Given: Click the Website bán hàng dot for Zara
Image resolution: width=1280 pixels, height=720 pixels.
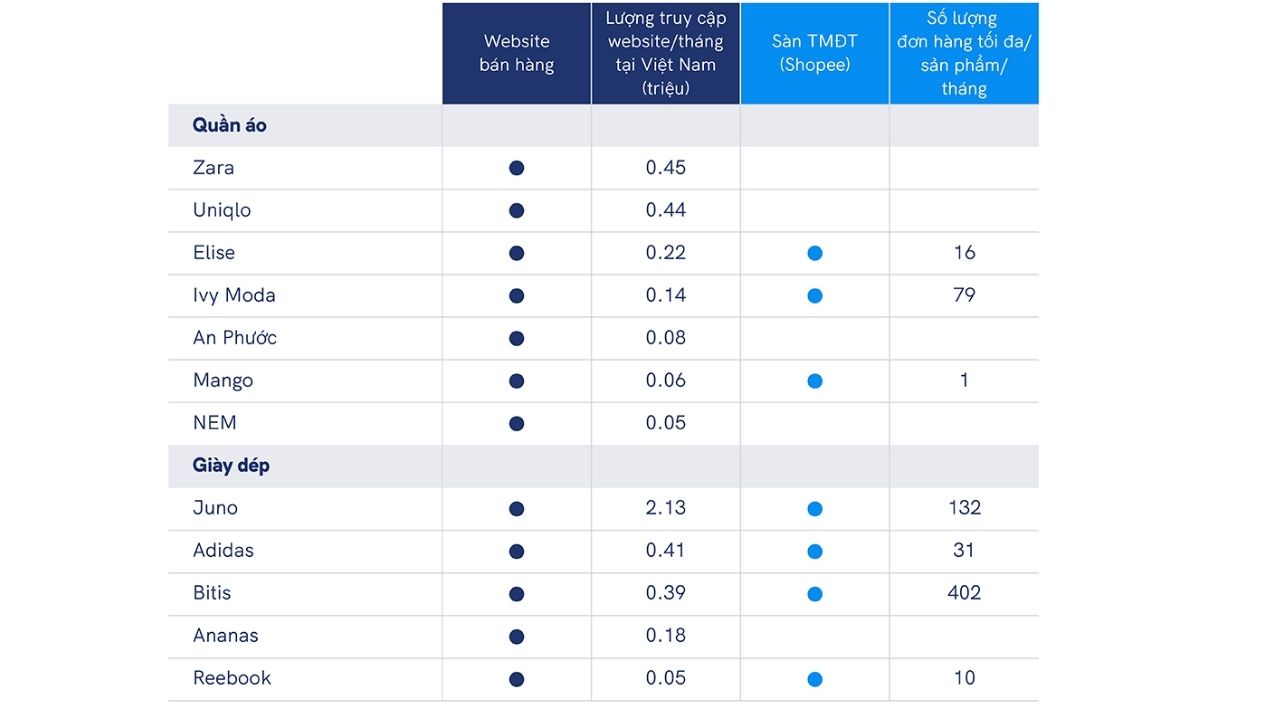Looking at the screenshot, I should [x=516, y=168].
